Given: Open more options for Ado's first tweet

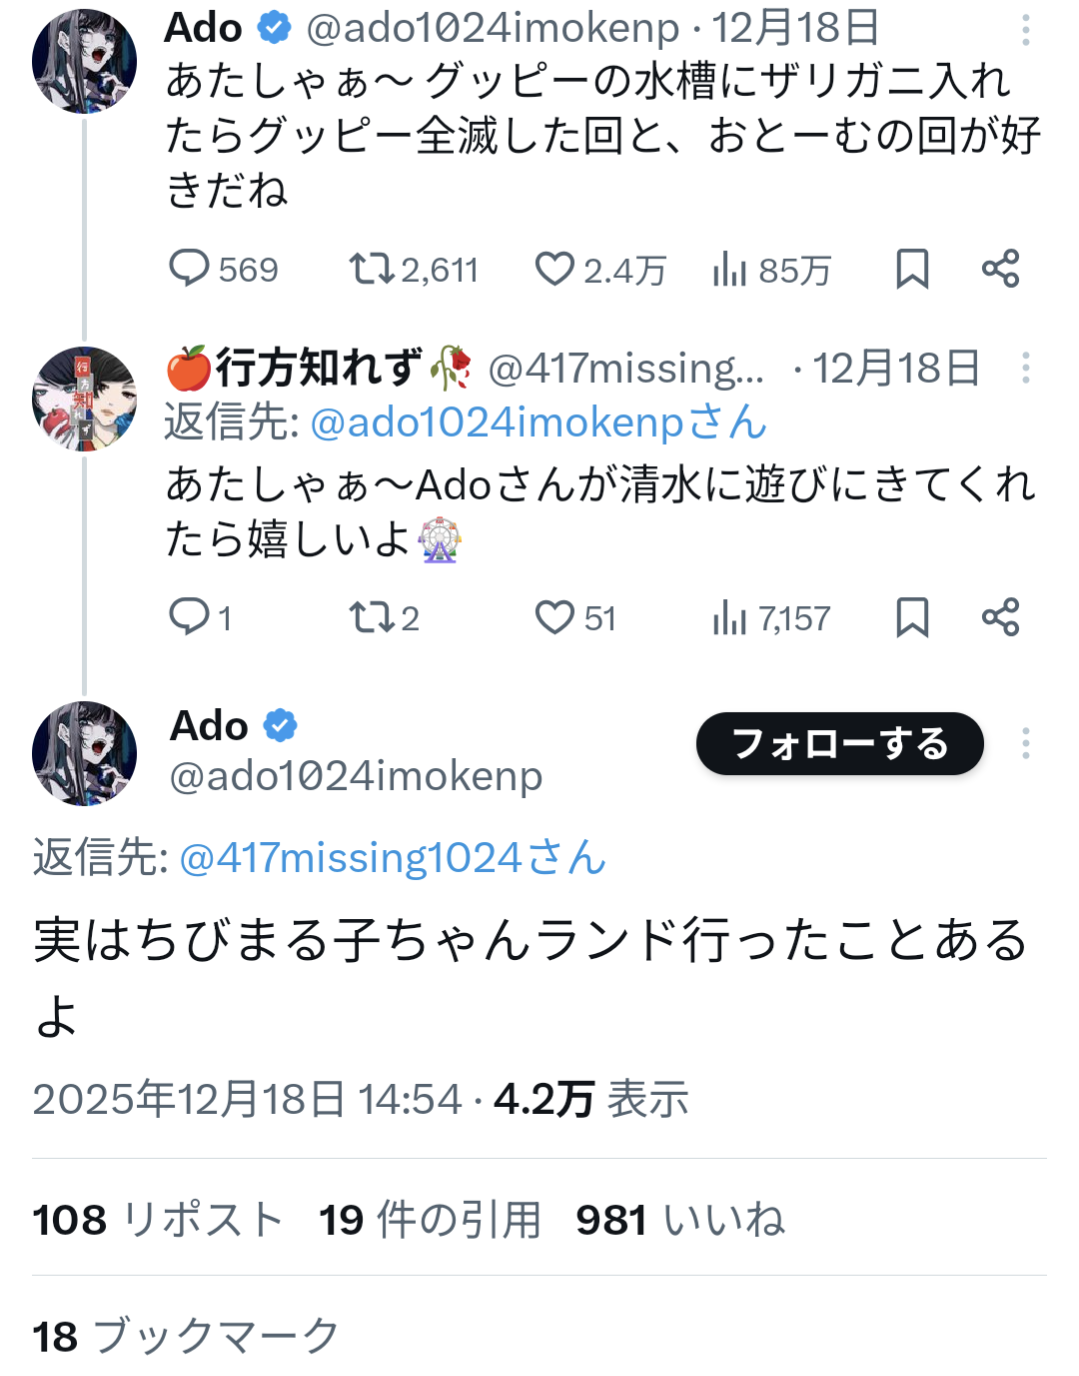Looking at the screenshot, I should 1025,30.
